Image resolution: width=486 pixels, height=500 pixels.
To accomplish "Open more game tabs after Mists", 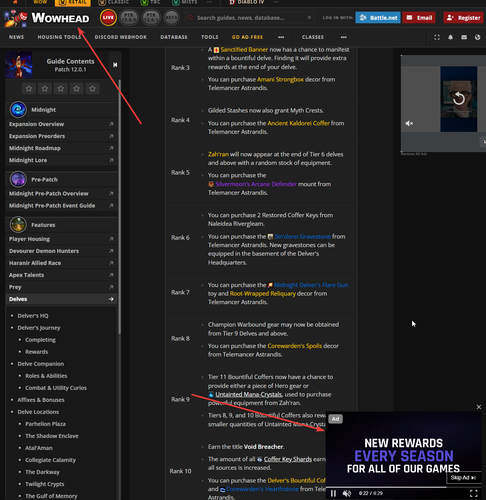I will point(209,2).
